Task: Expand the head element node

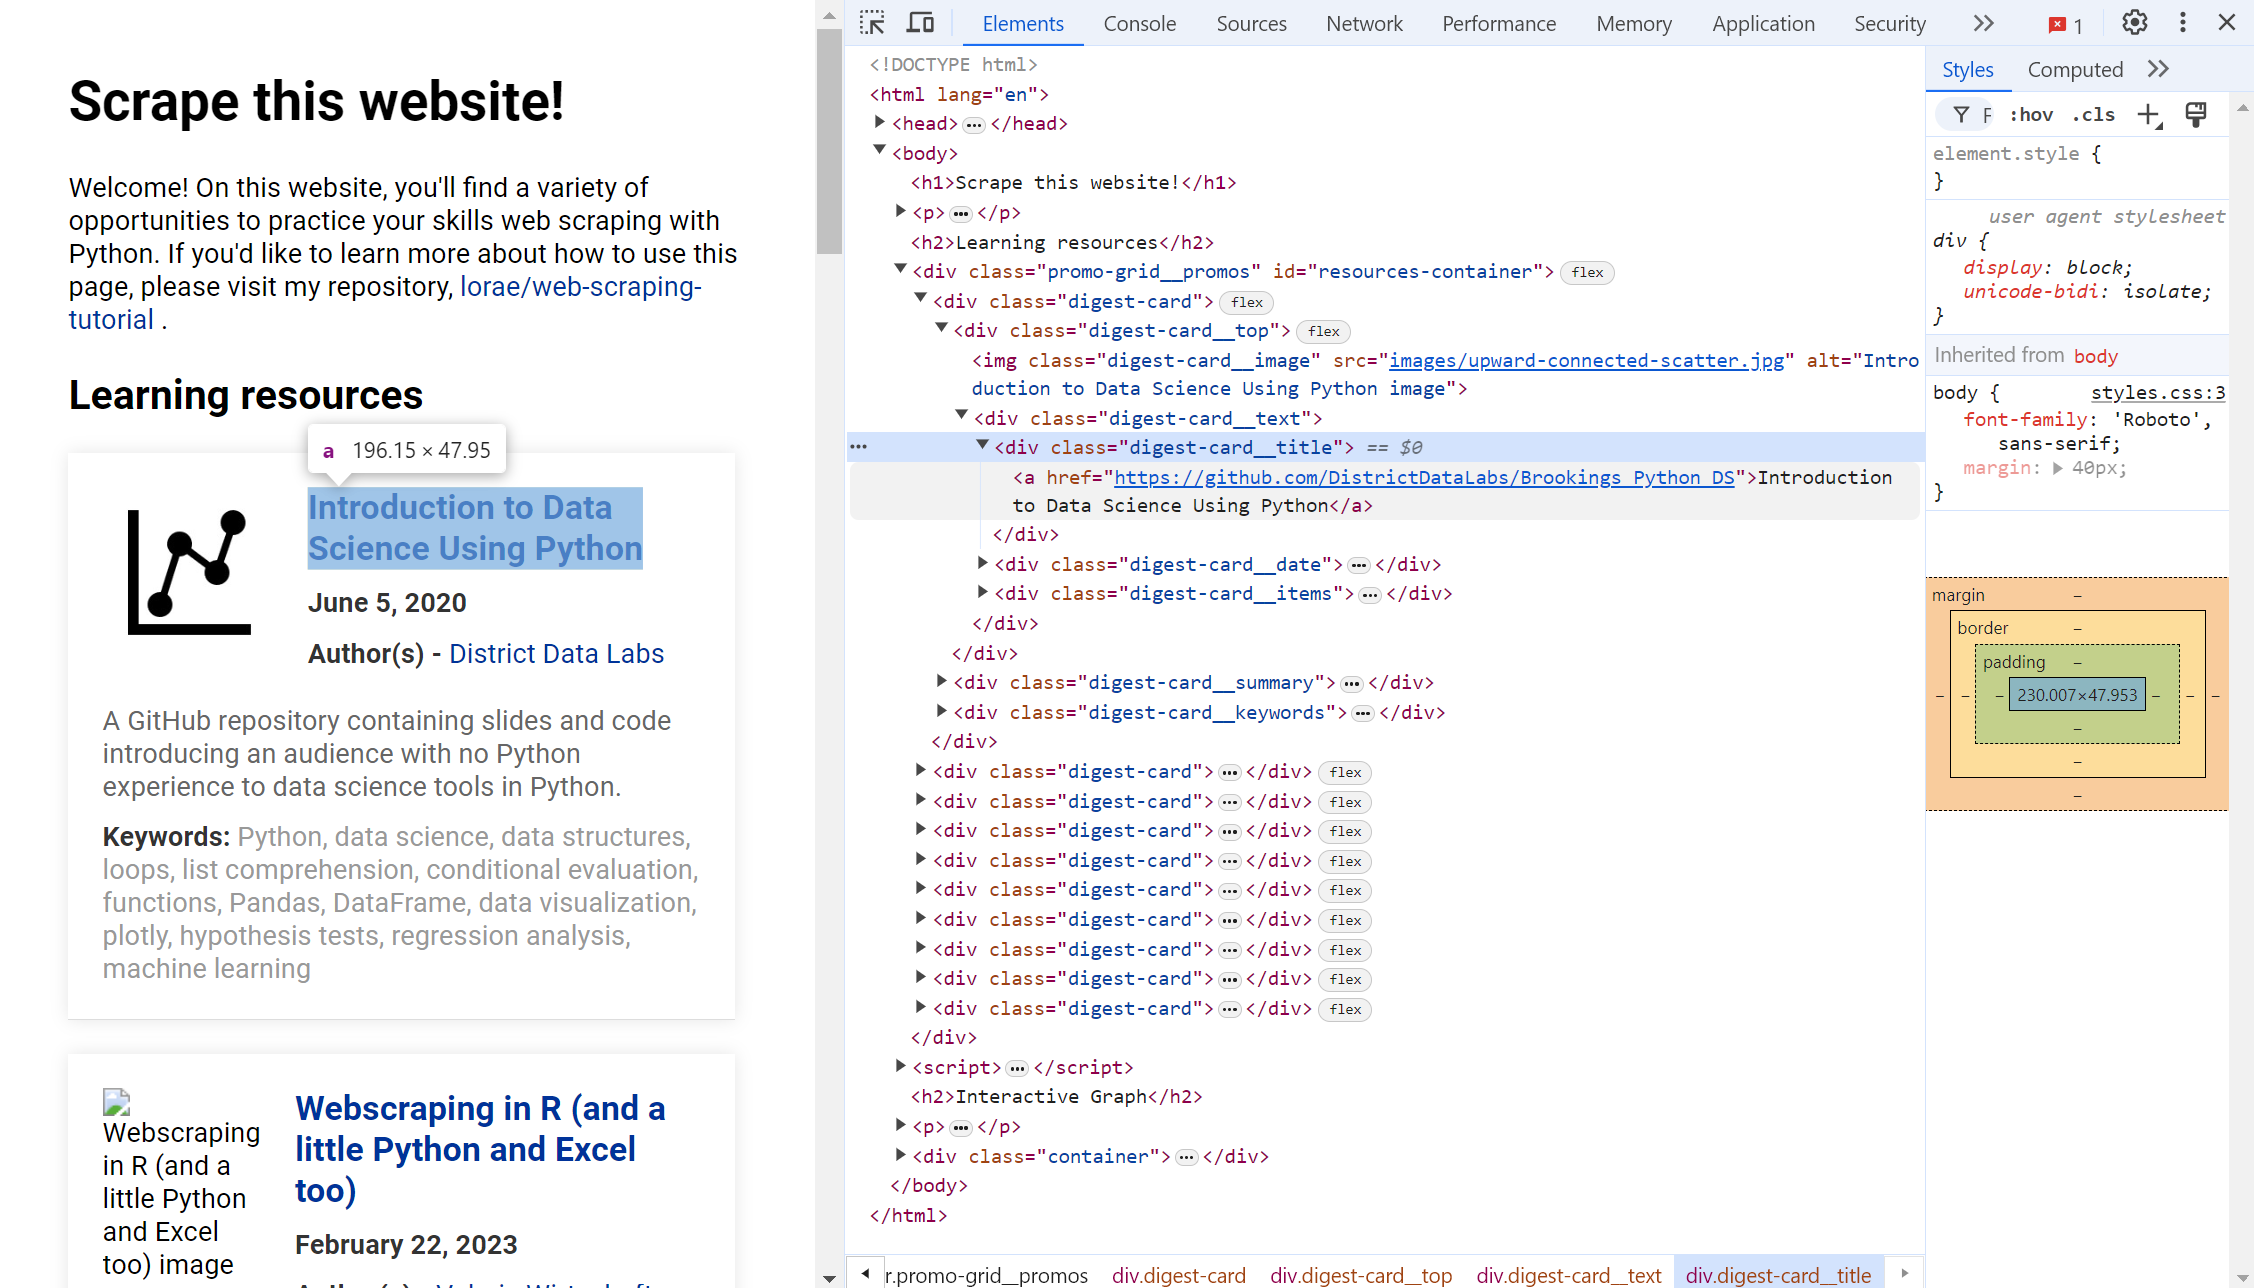Action: point(879,122)
